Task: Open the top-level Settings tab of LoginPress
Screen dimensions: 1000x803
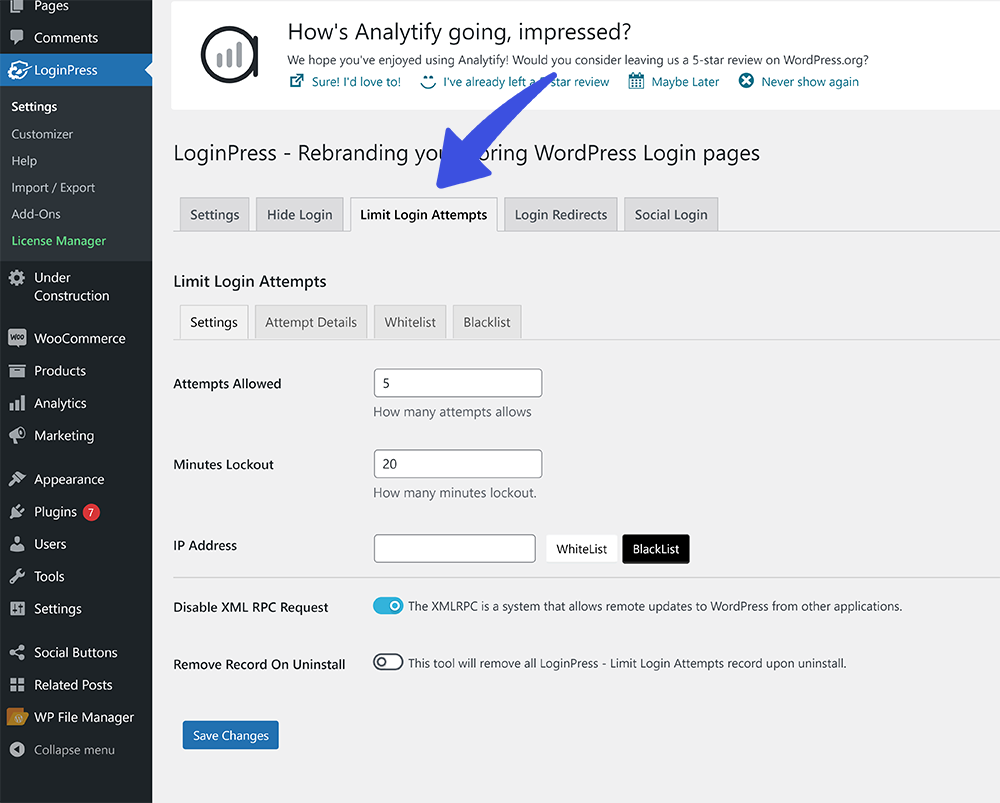Action: pos(214,214)
